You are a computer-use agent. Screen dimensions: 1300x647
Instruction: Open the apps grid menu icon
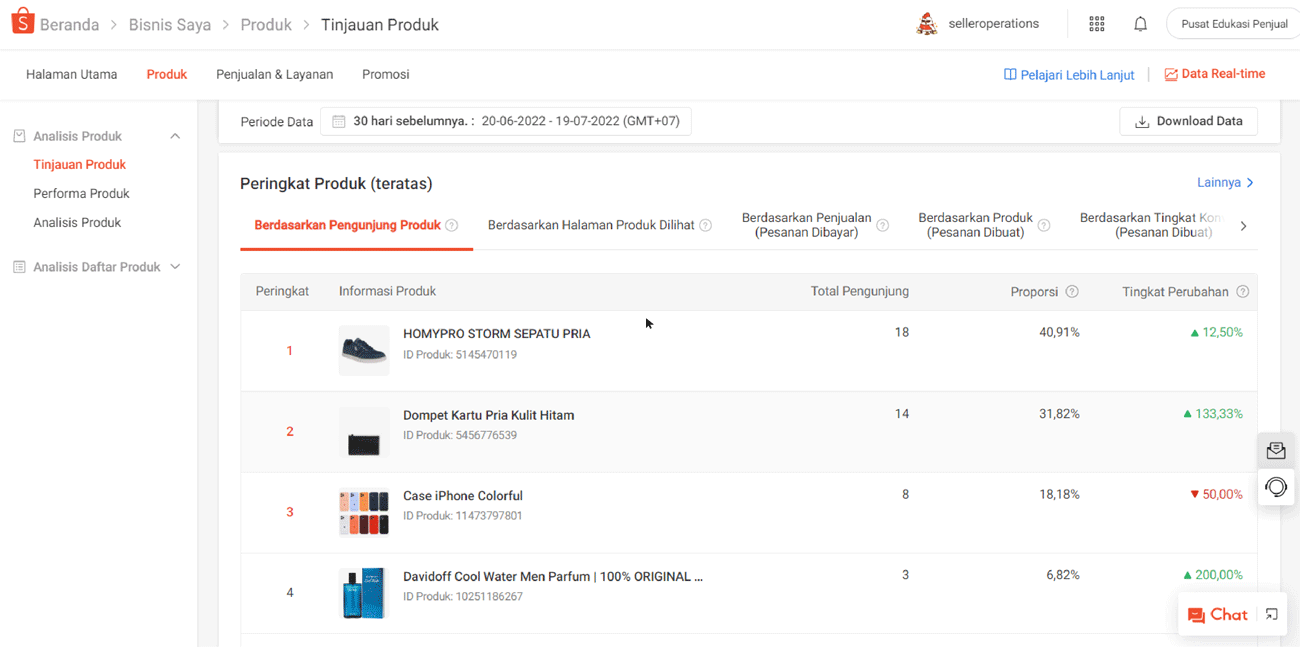point(1097,24)
